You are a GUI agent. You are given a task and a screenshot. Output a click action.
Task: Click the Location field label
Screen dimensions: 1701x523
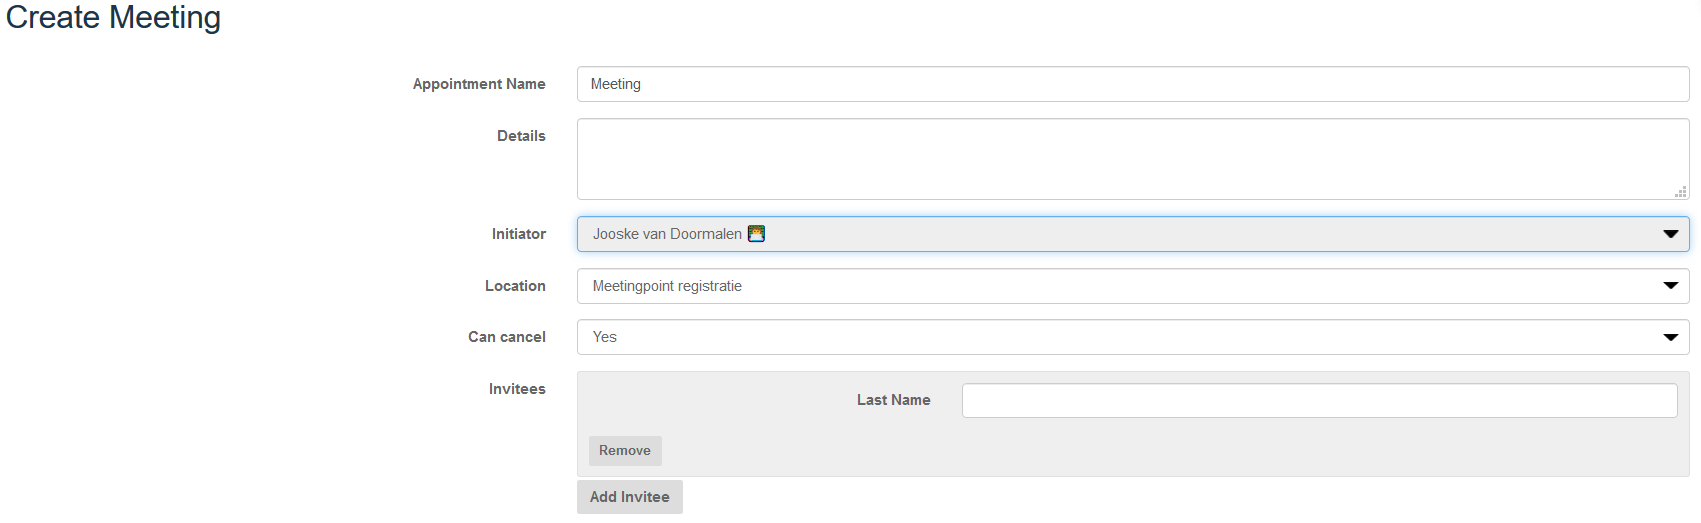515,286
